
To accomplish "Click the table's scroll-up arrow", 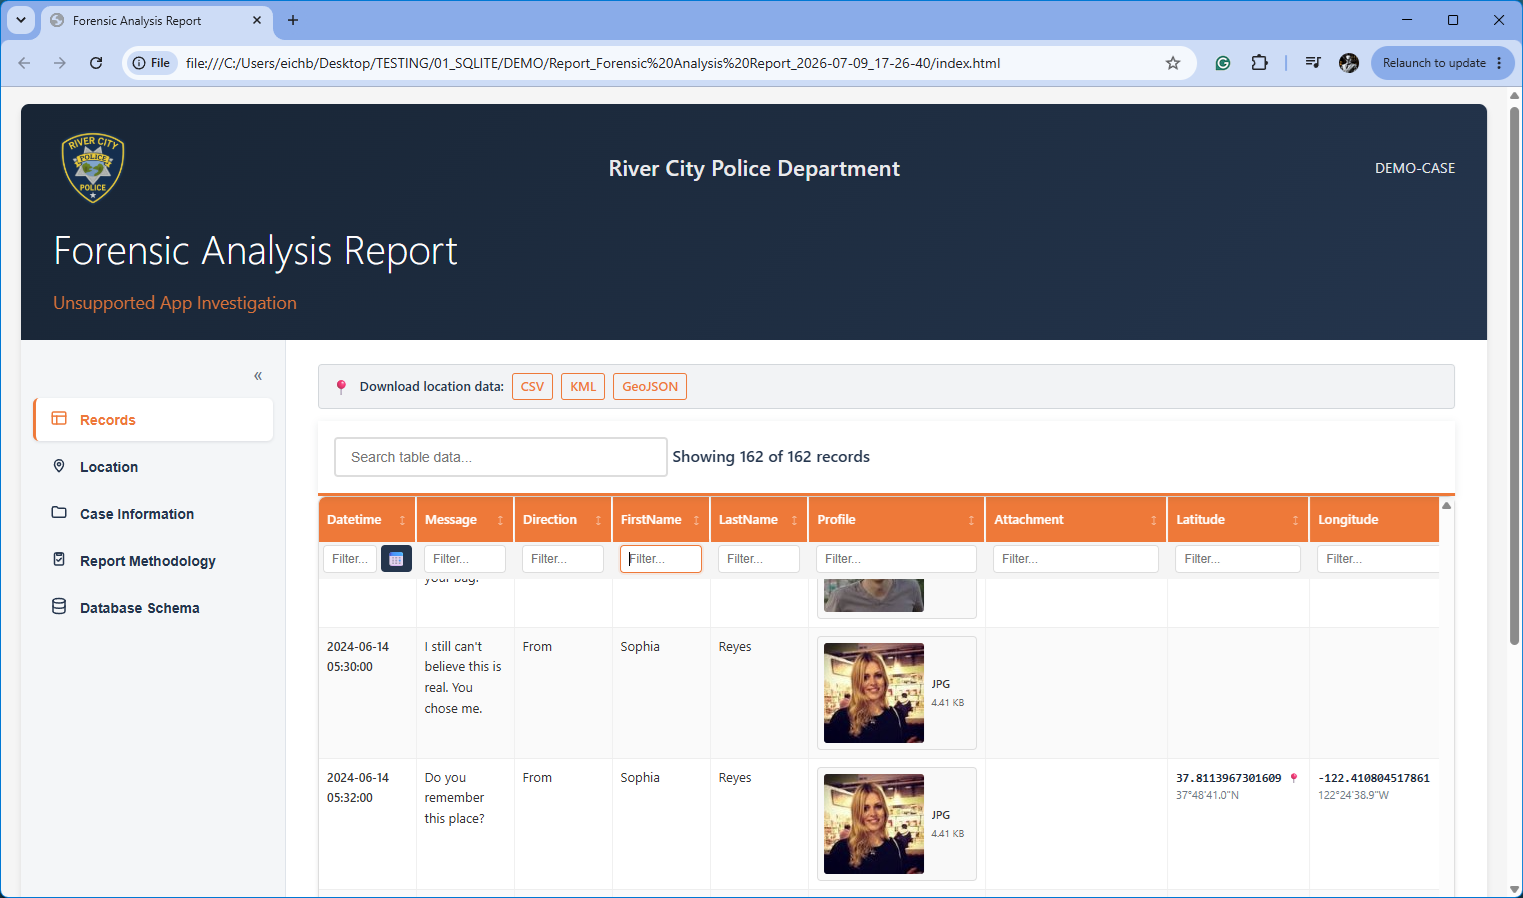I will pyautogui.click(x=1446, y=505).
